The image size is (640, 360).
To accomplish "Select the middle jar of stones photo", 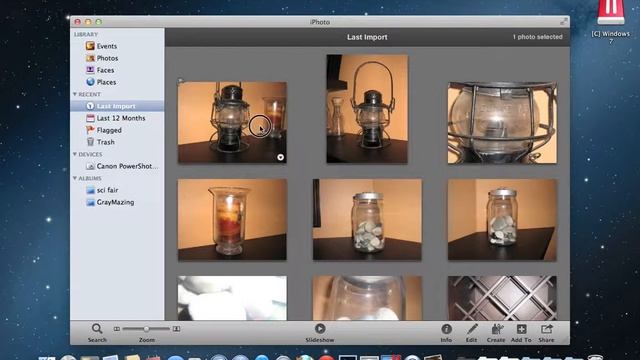I will click(x=367, y=220).
